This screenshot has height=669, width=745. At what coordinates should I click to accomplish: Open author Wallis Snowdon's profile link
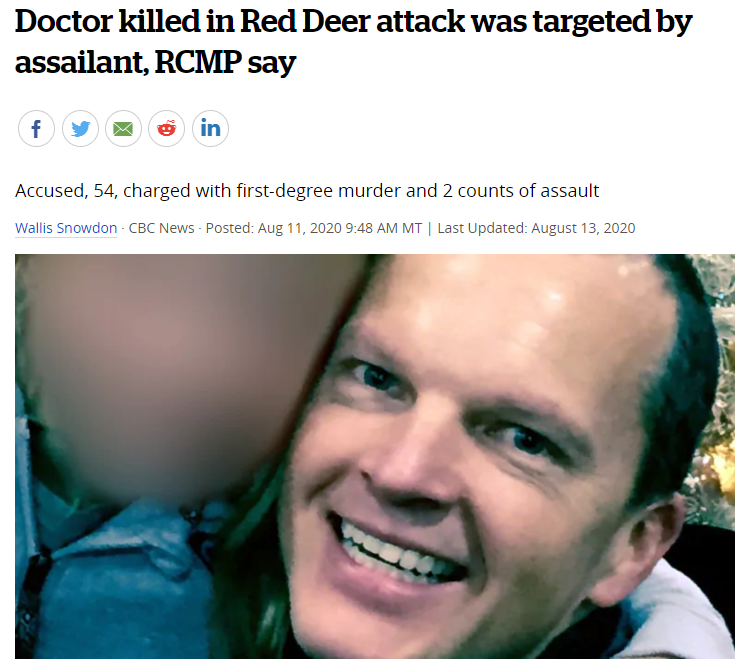coord(66,228)
